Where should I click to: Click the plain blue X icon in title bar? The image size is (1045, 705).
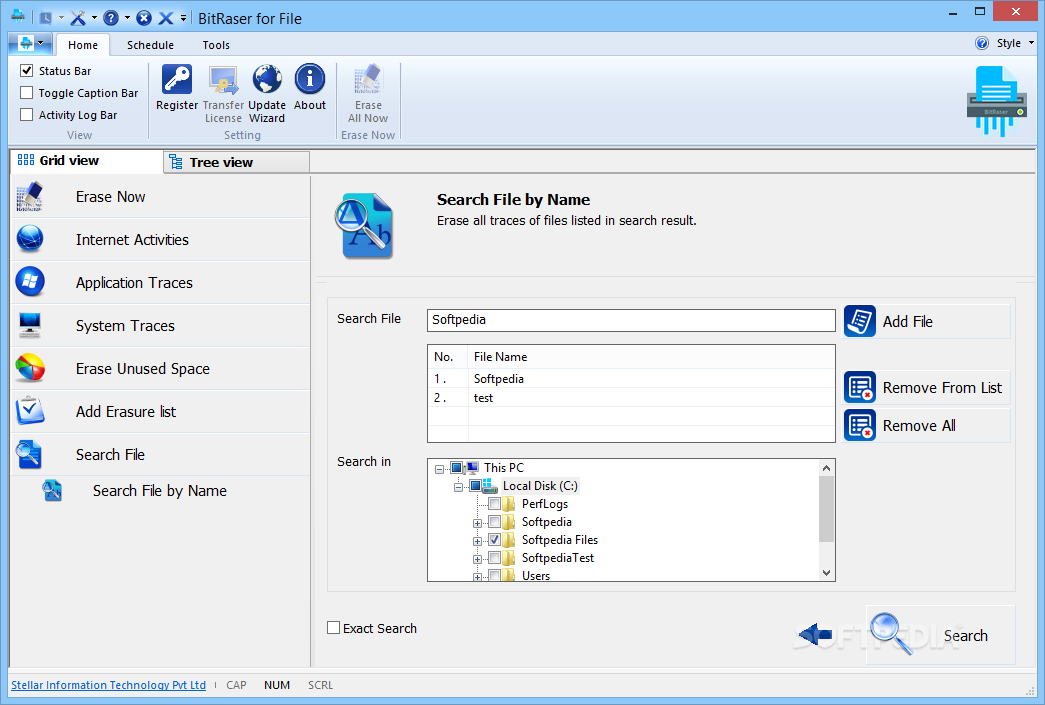166,18
